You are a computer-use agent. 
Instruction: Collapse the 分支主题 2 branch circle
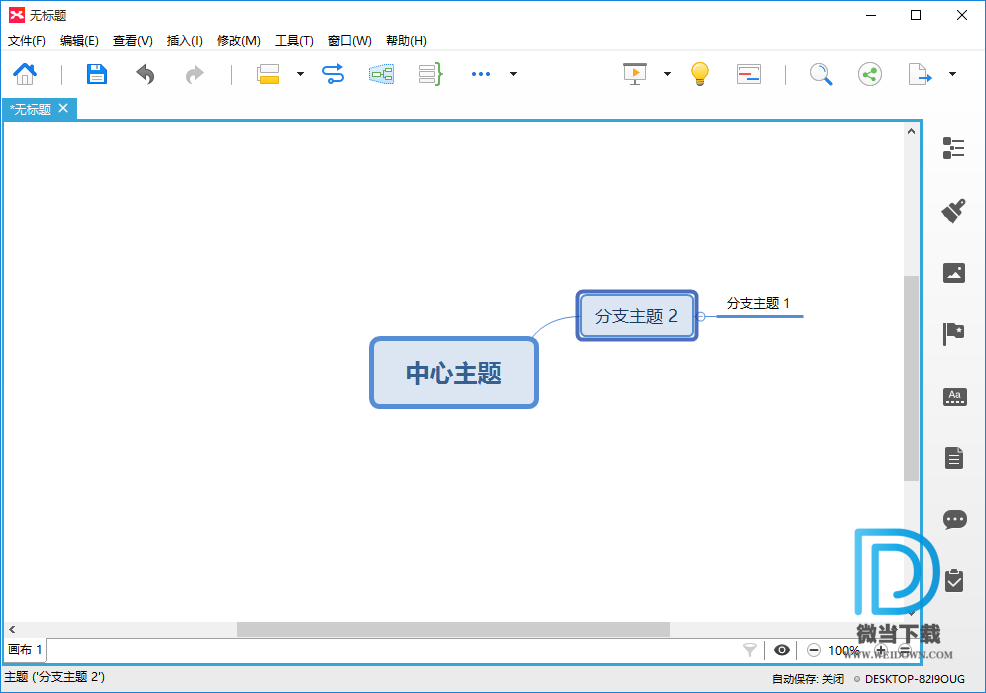[701, 316]
